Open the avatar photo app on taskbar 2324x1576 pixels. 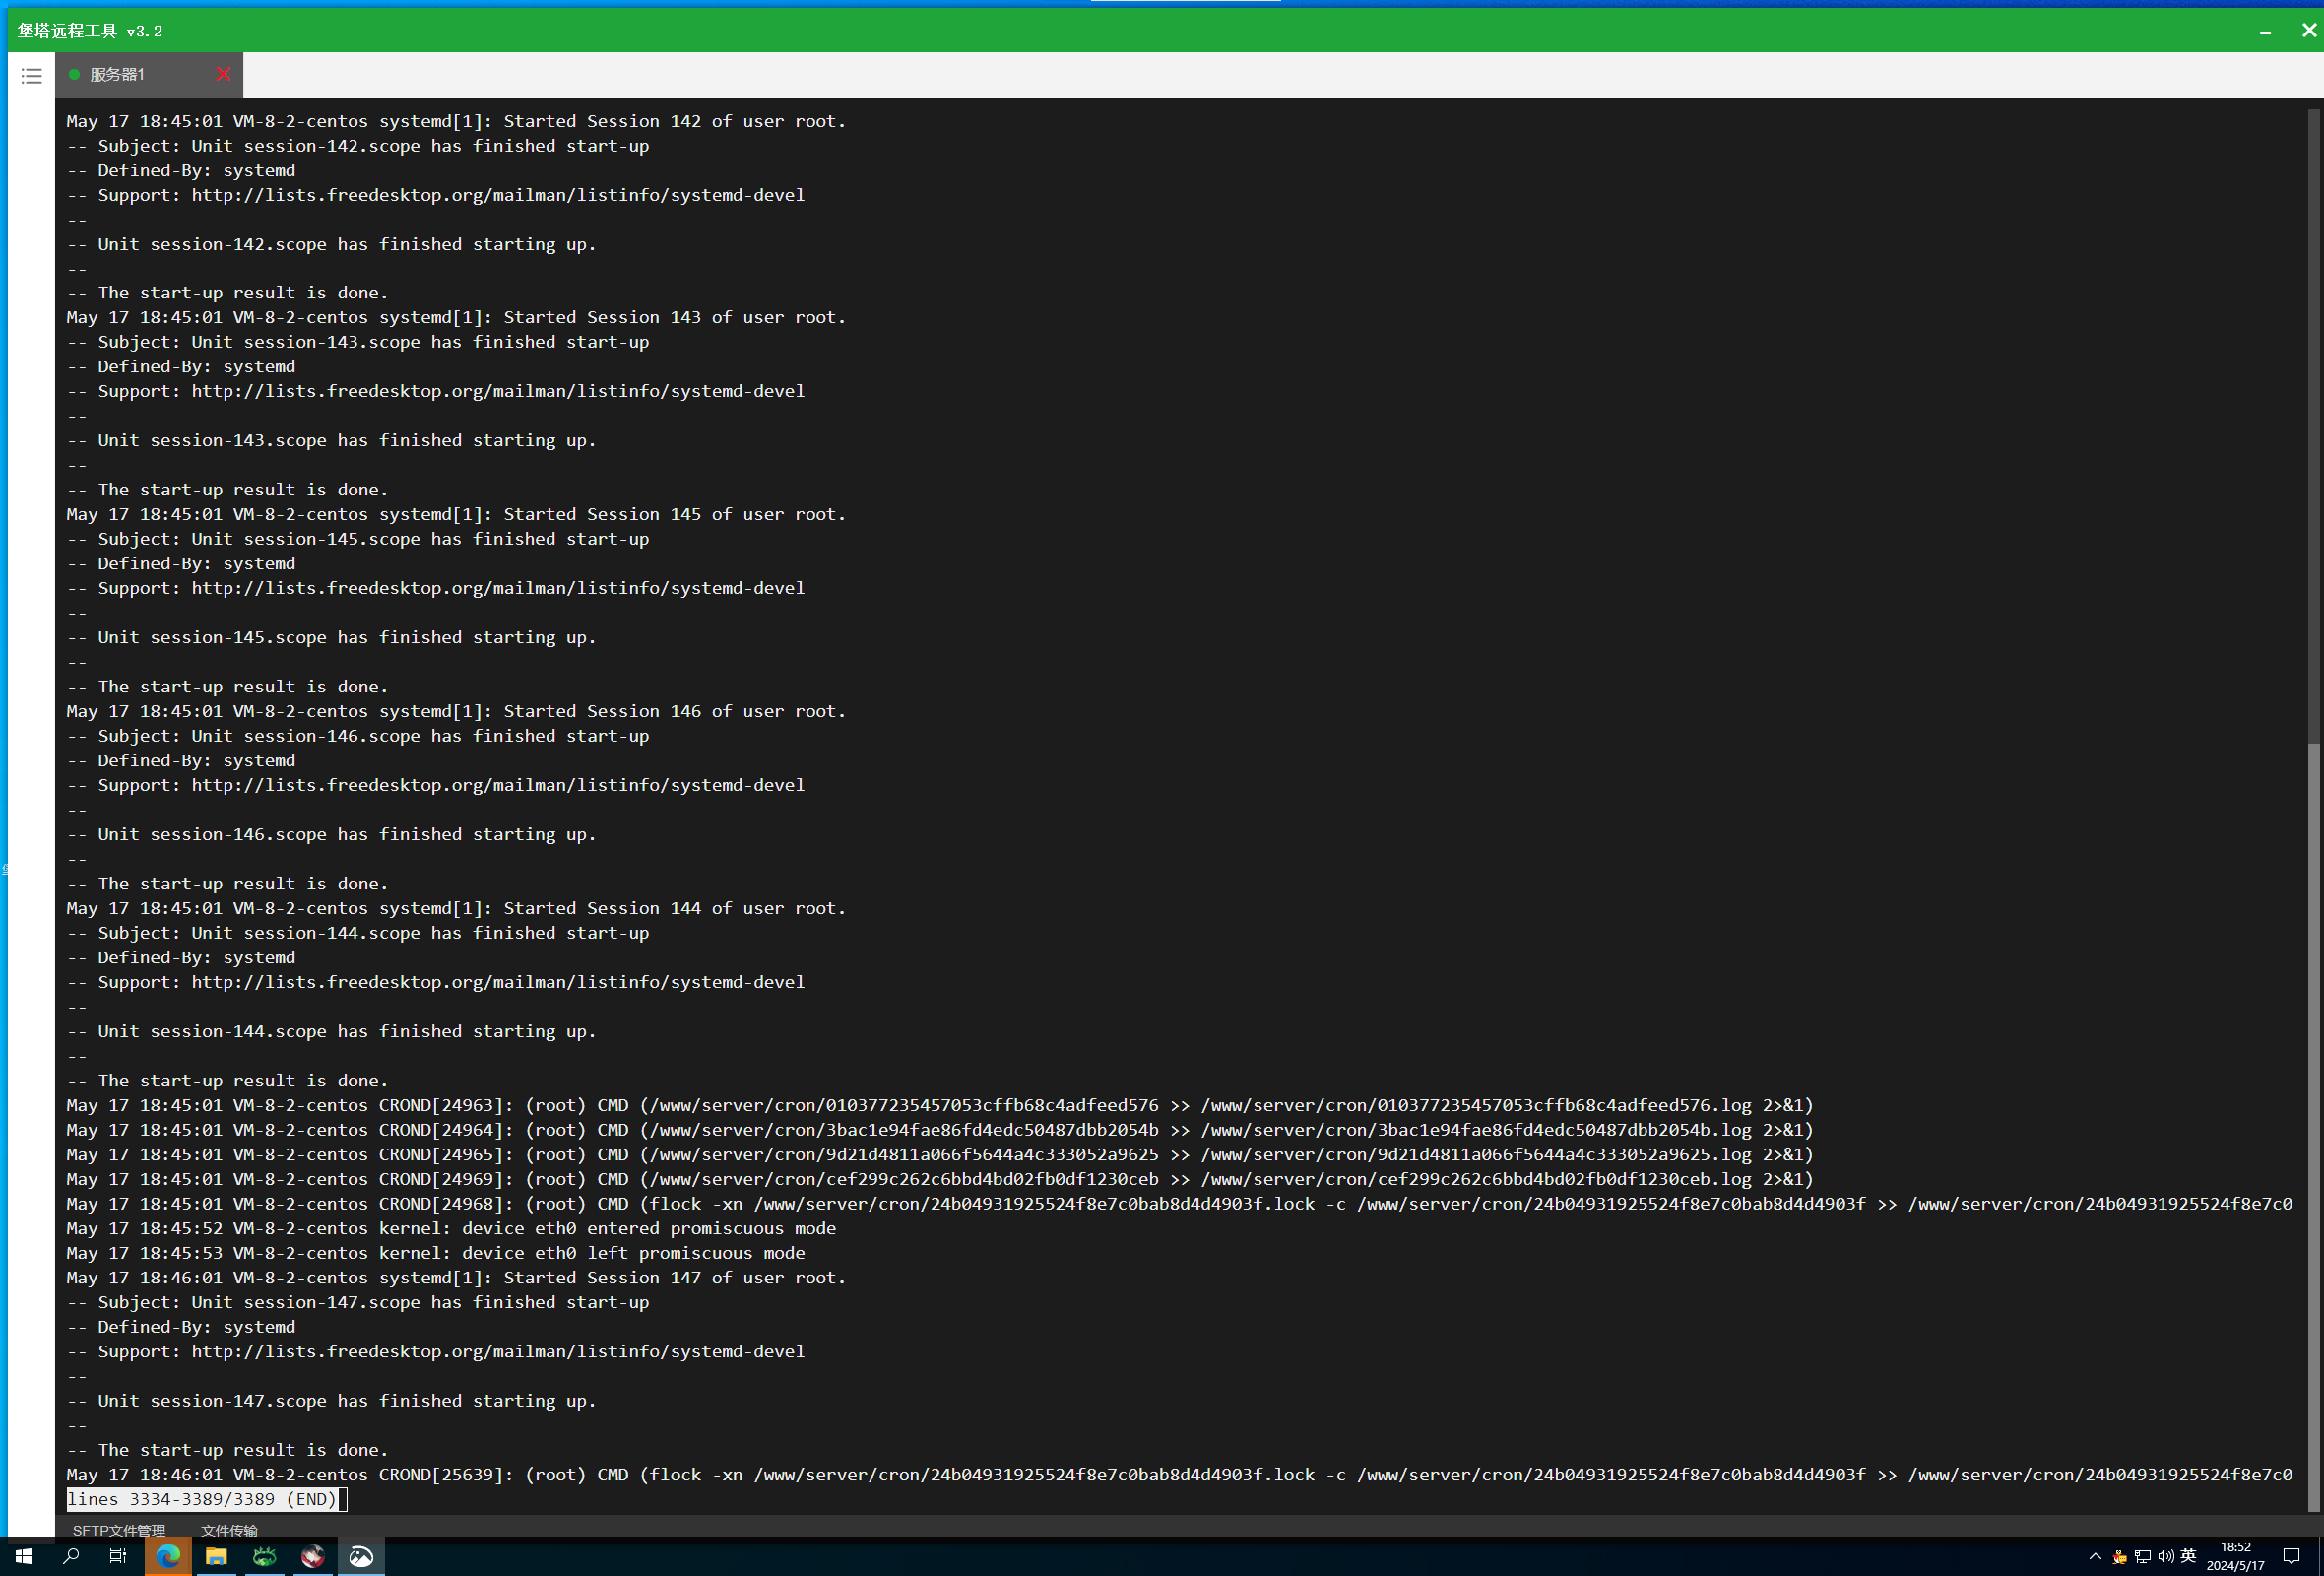[312, 1556]
